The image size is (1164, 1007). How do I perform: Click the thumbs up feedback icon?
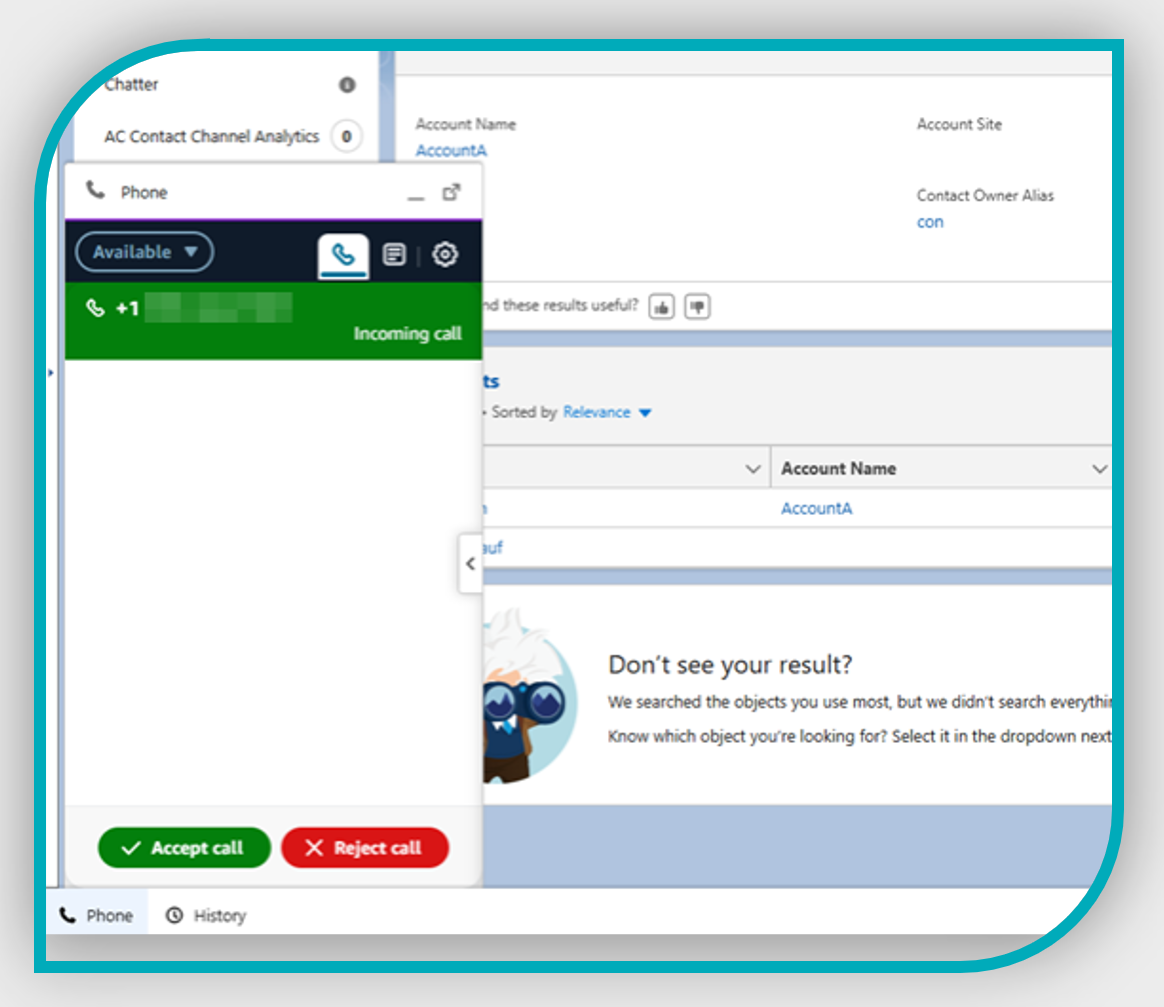coord(661,306)
